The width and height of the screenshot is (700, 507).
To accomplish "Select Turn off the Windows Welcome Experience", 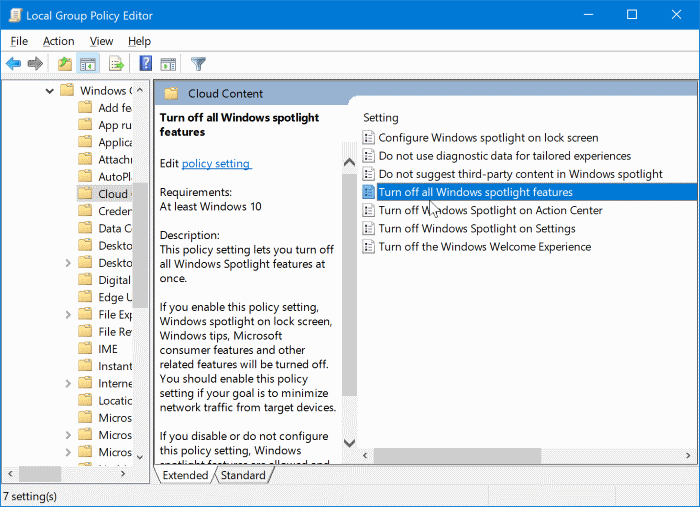I will click(x=485, y=246).
